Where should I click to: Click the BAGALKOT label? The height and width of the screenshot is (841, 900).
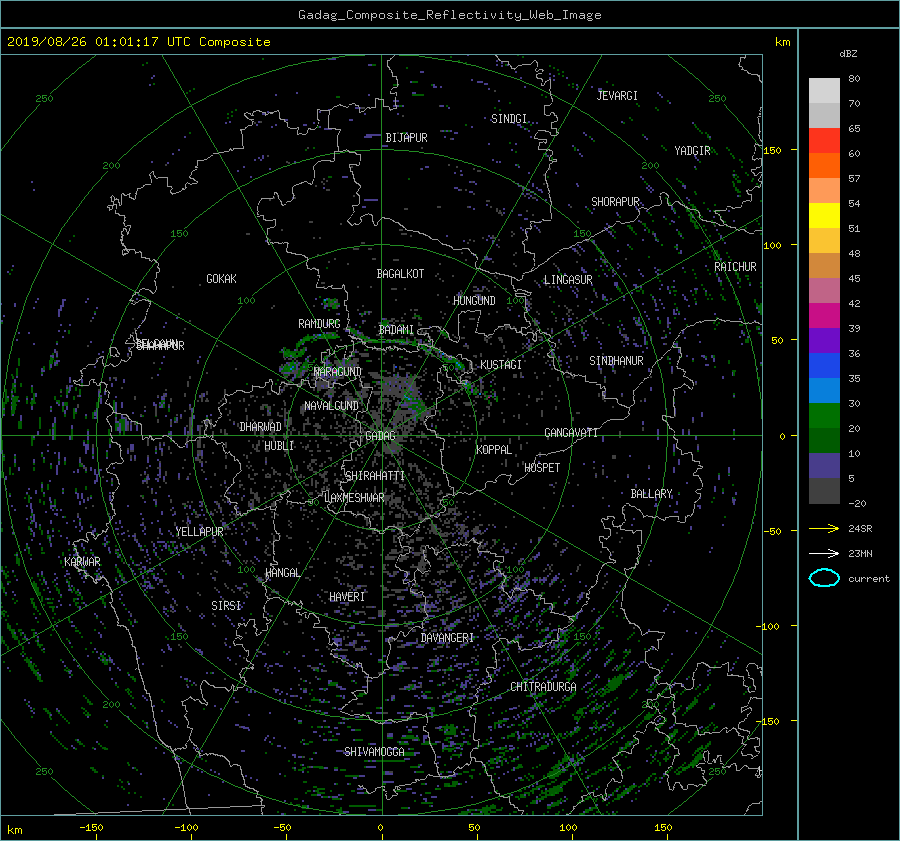(400, 274)
